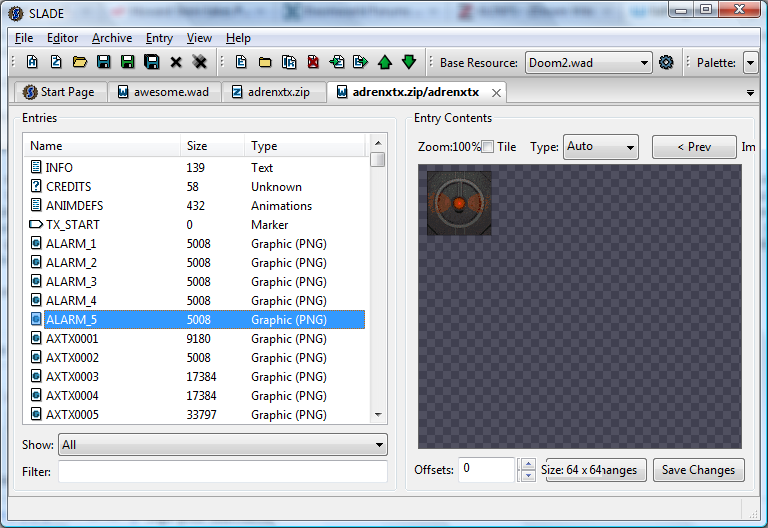Switch to the awesome.wad tab
This screenshot has width=768, height=528.
pos(165,92)
